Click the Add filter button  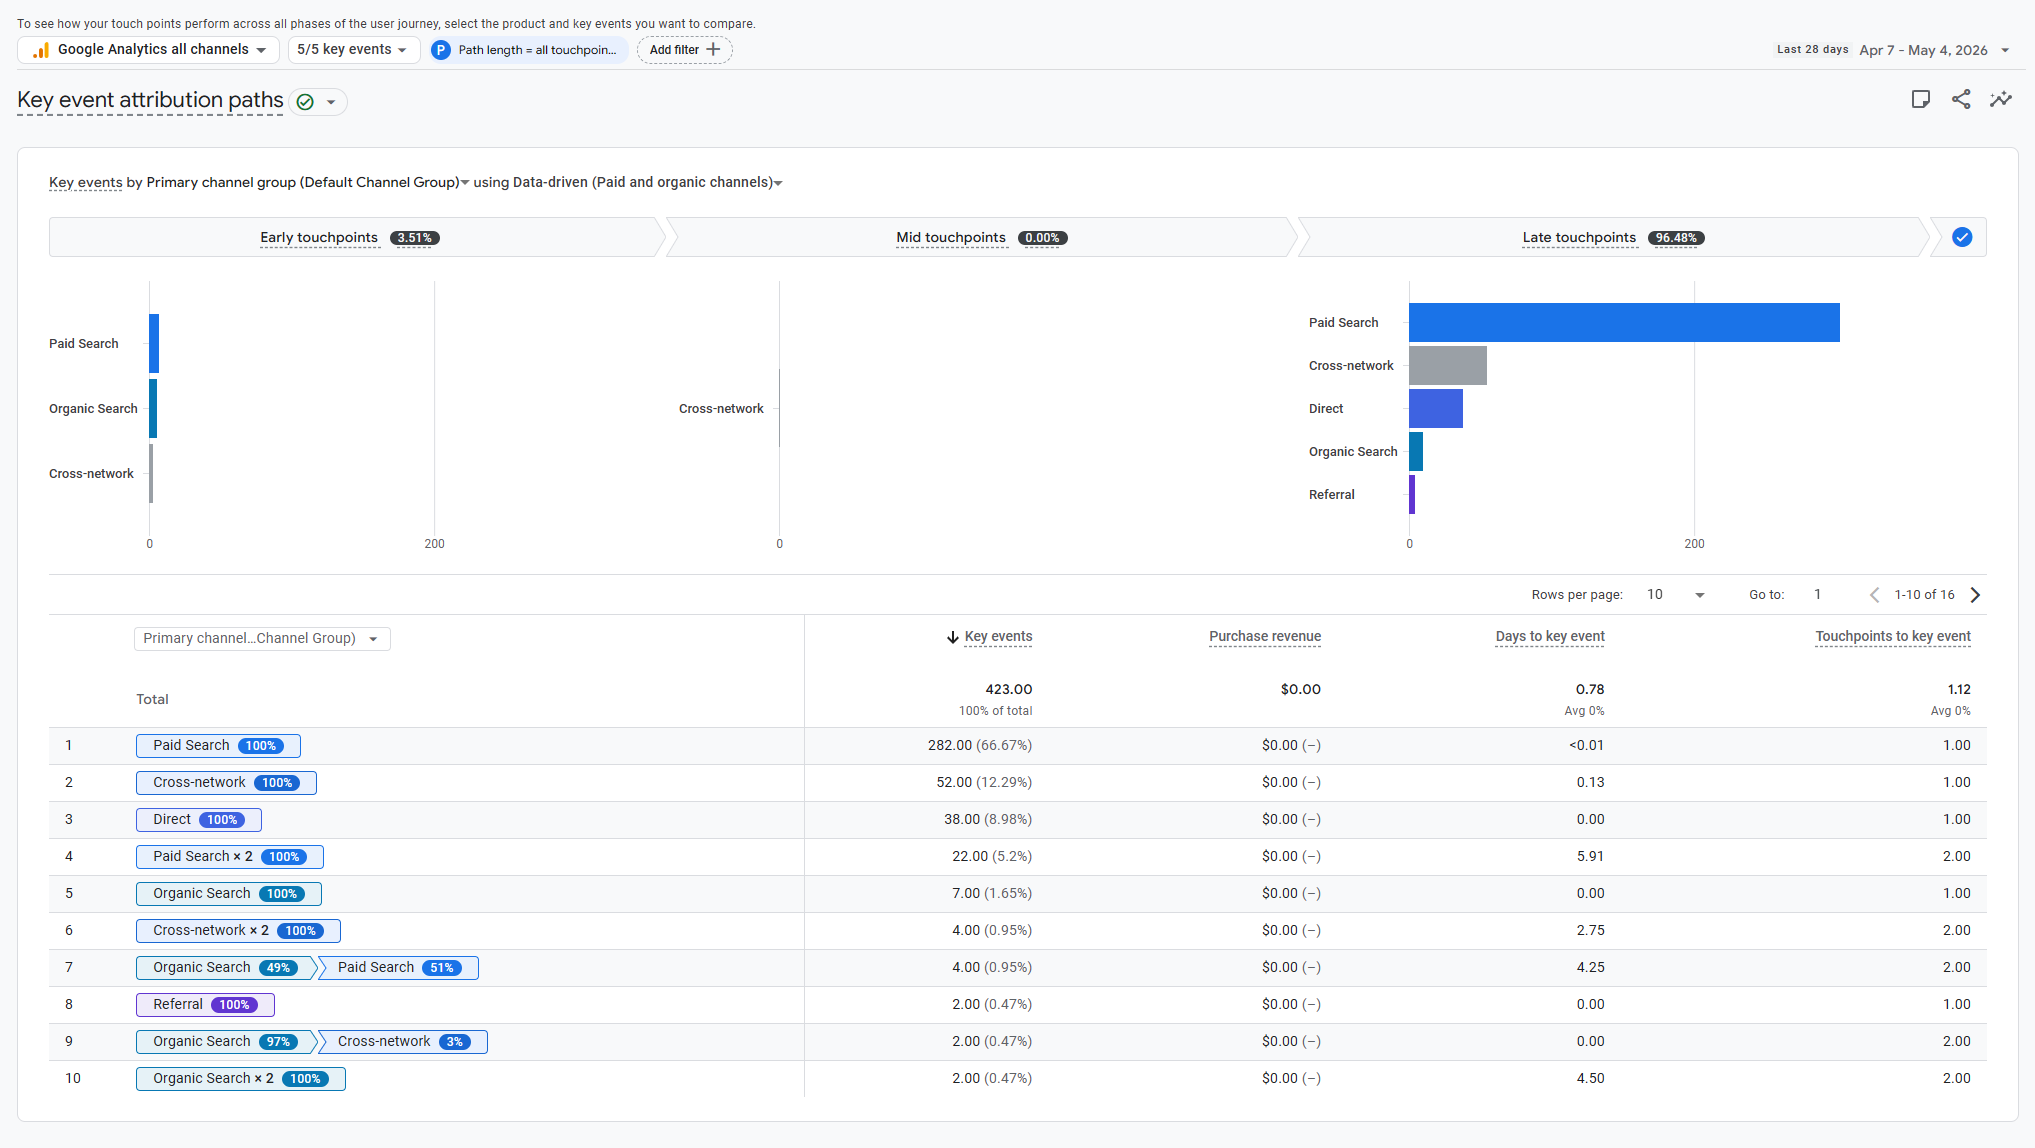685,50
